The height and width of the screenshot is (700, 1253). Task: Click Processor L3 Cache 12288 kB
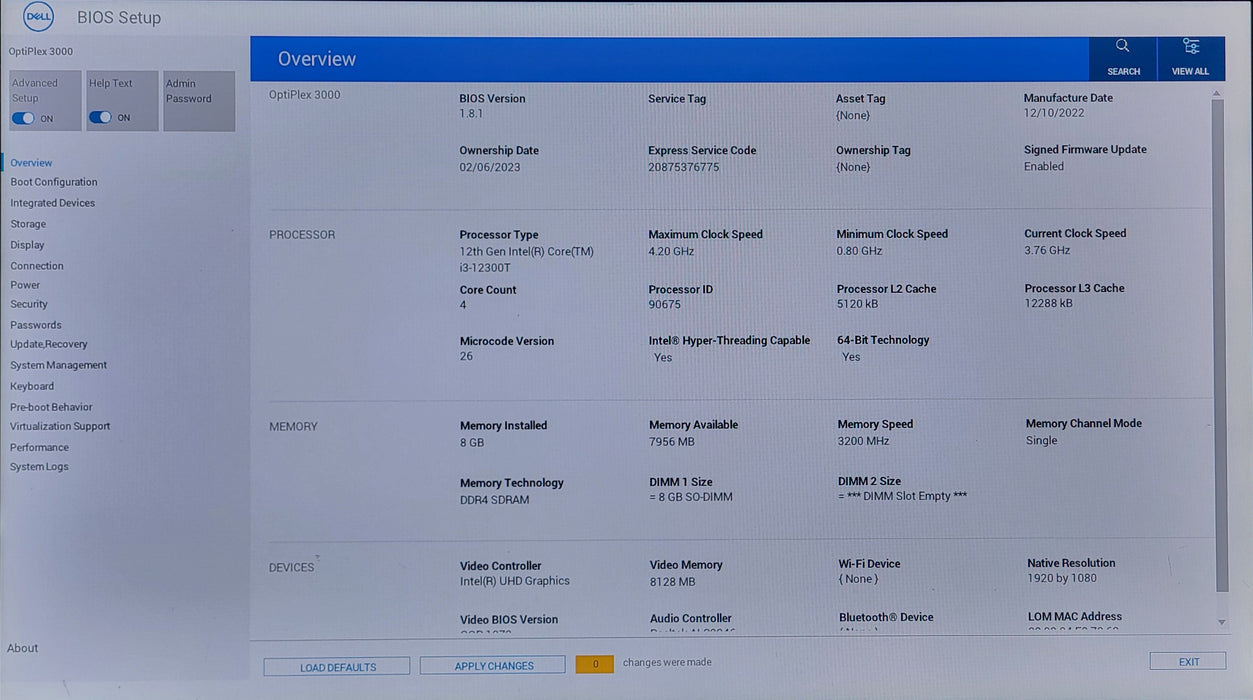(1049, 303)
